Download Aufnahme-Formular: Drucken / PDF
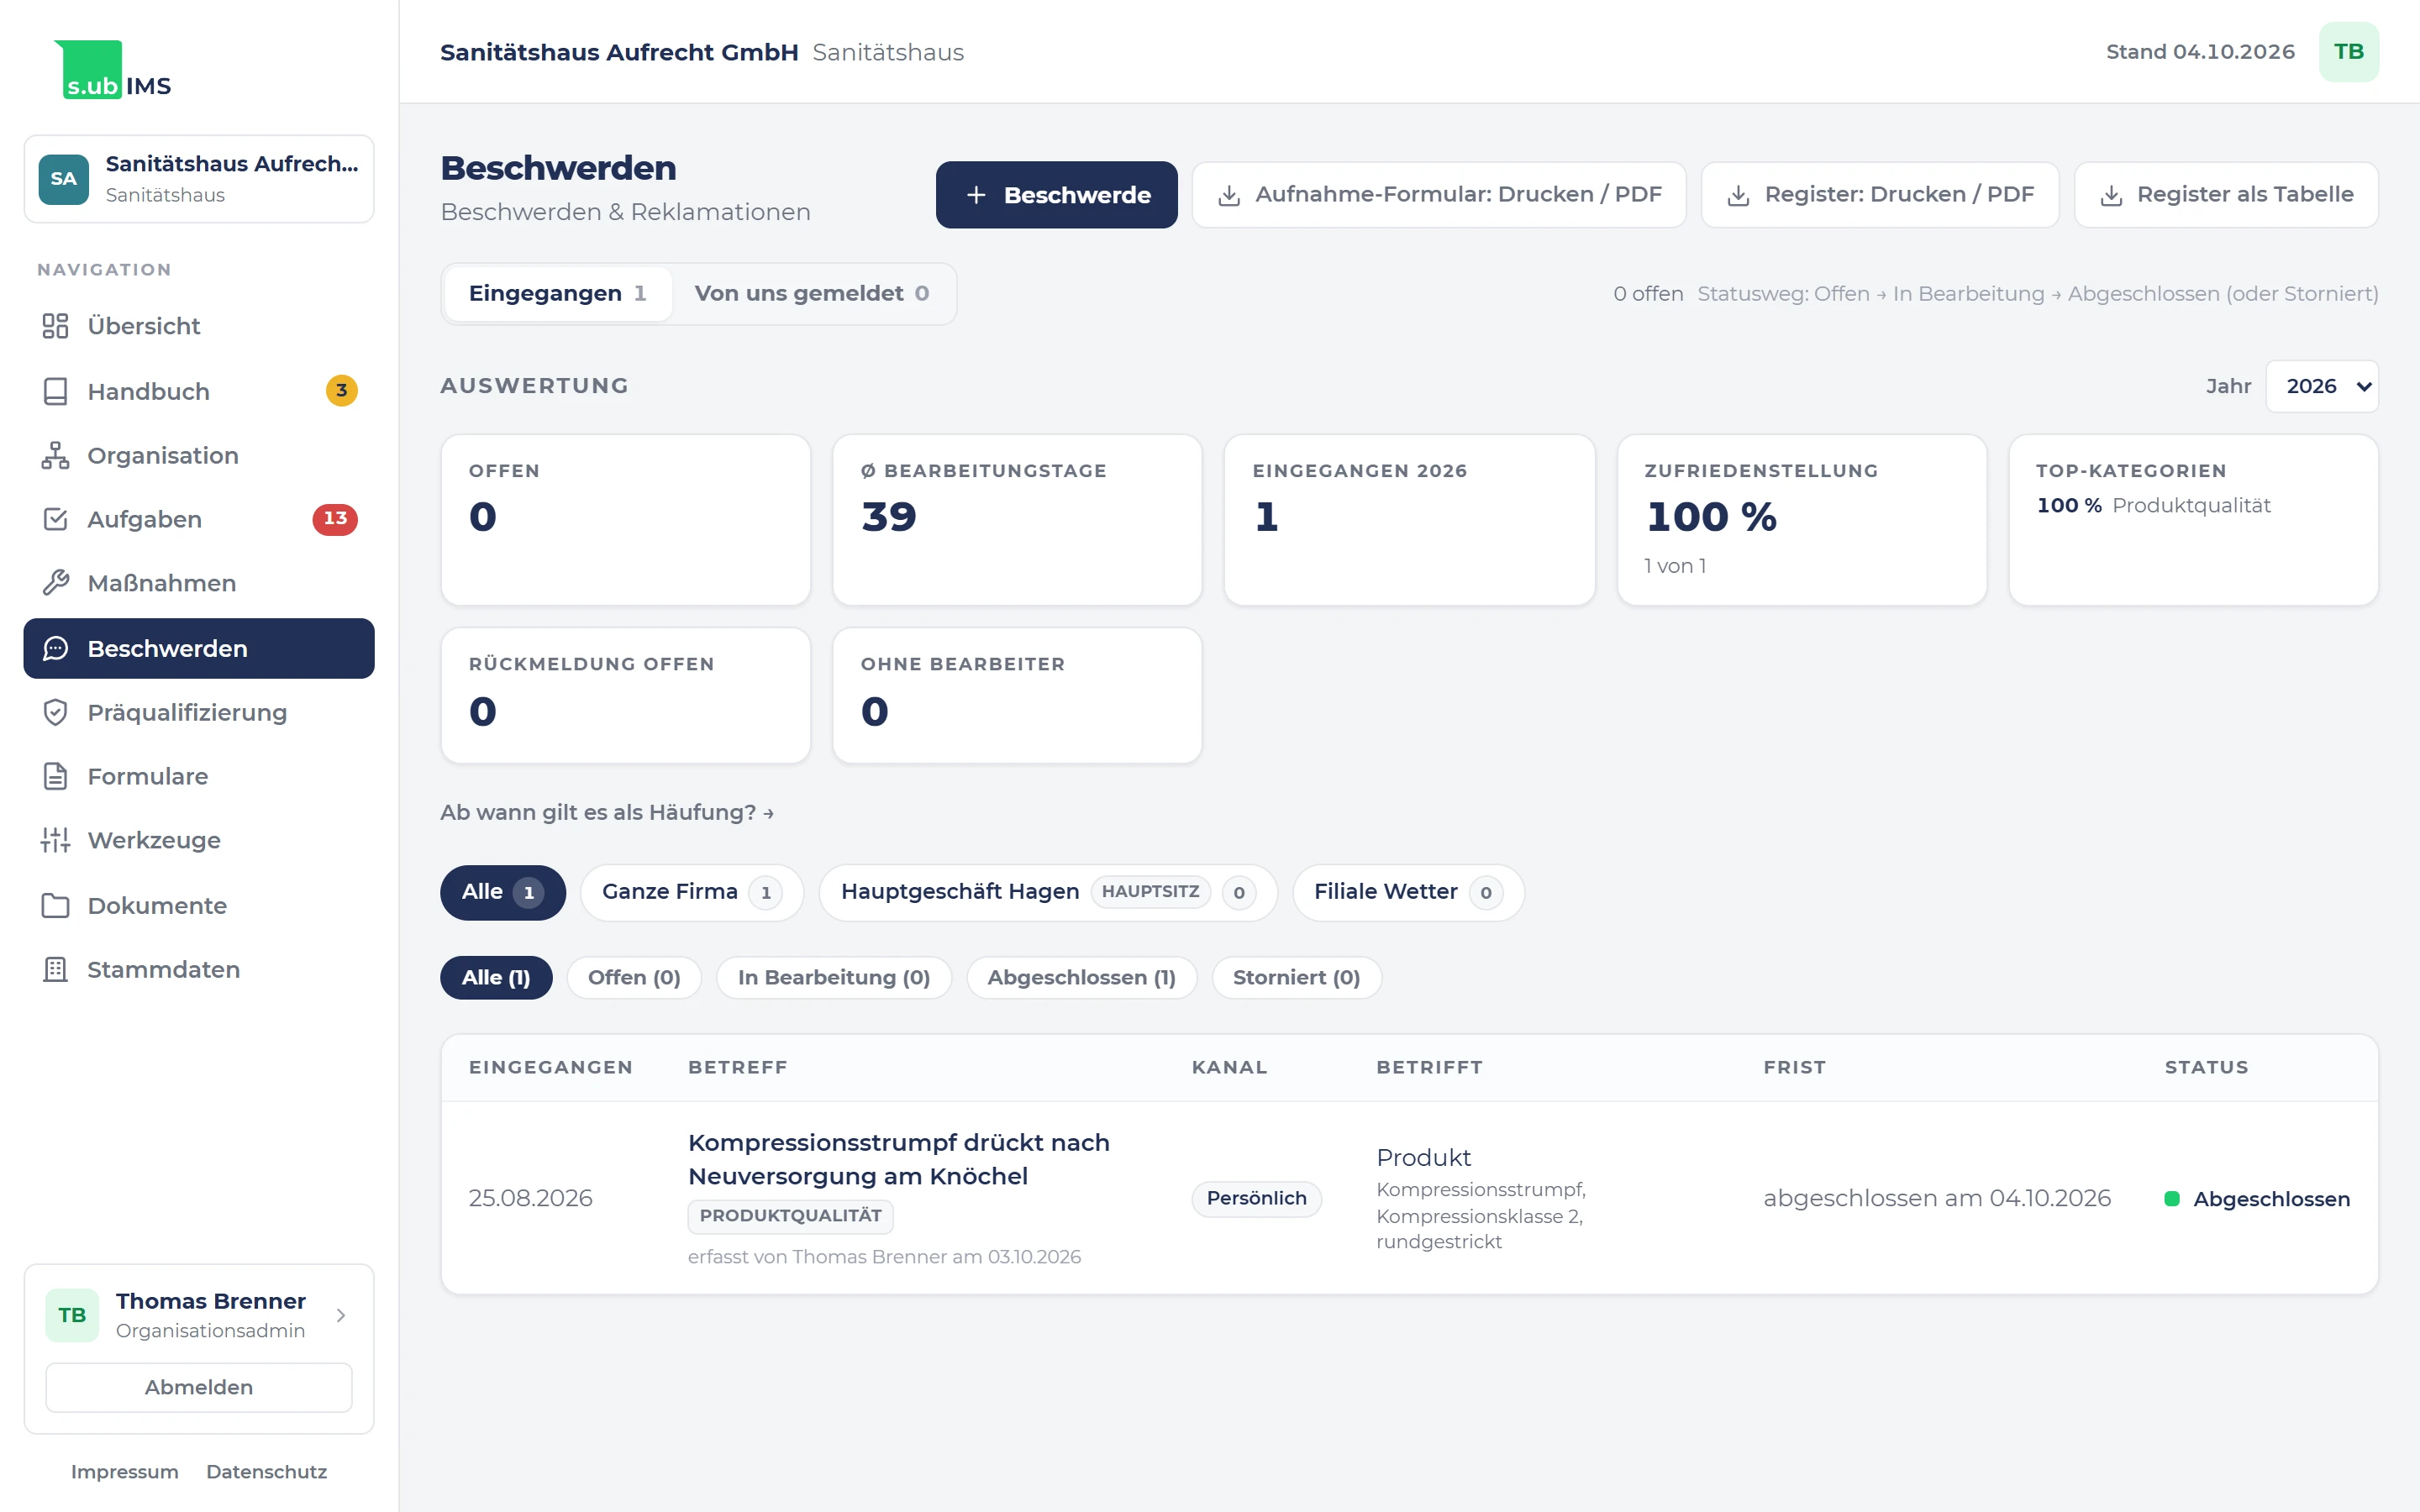The width and height of the screenshot is (2420, 1512). pos(1438,195)
